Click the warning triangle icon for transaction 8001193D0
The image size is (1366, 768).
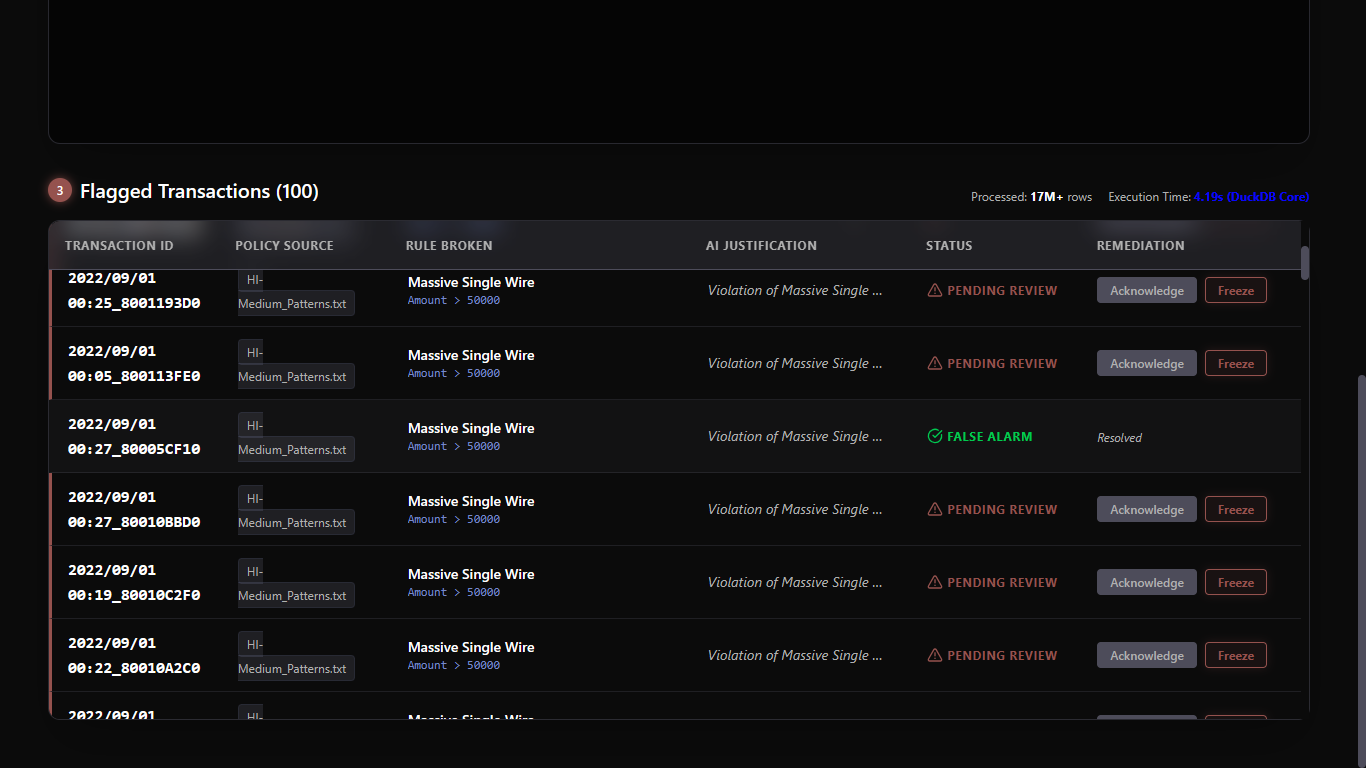[x=935, y=291]
